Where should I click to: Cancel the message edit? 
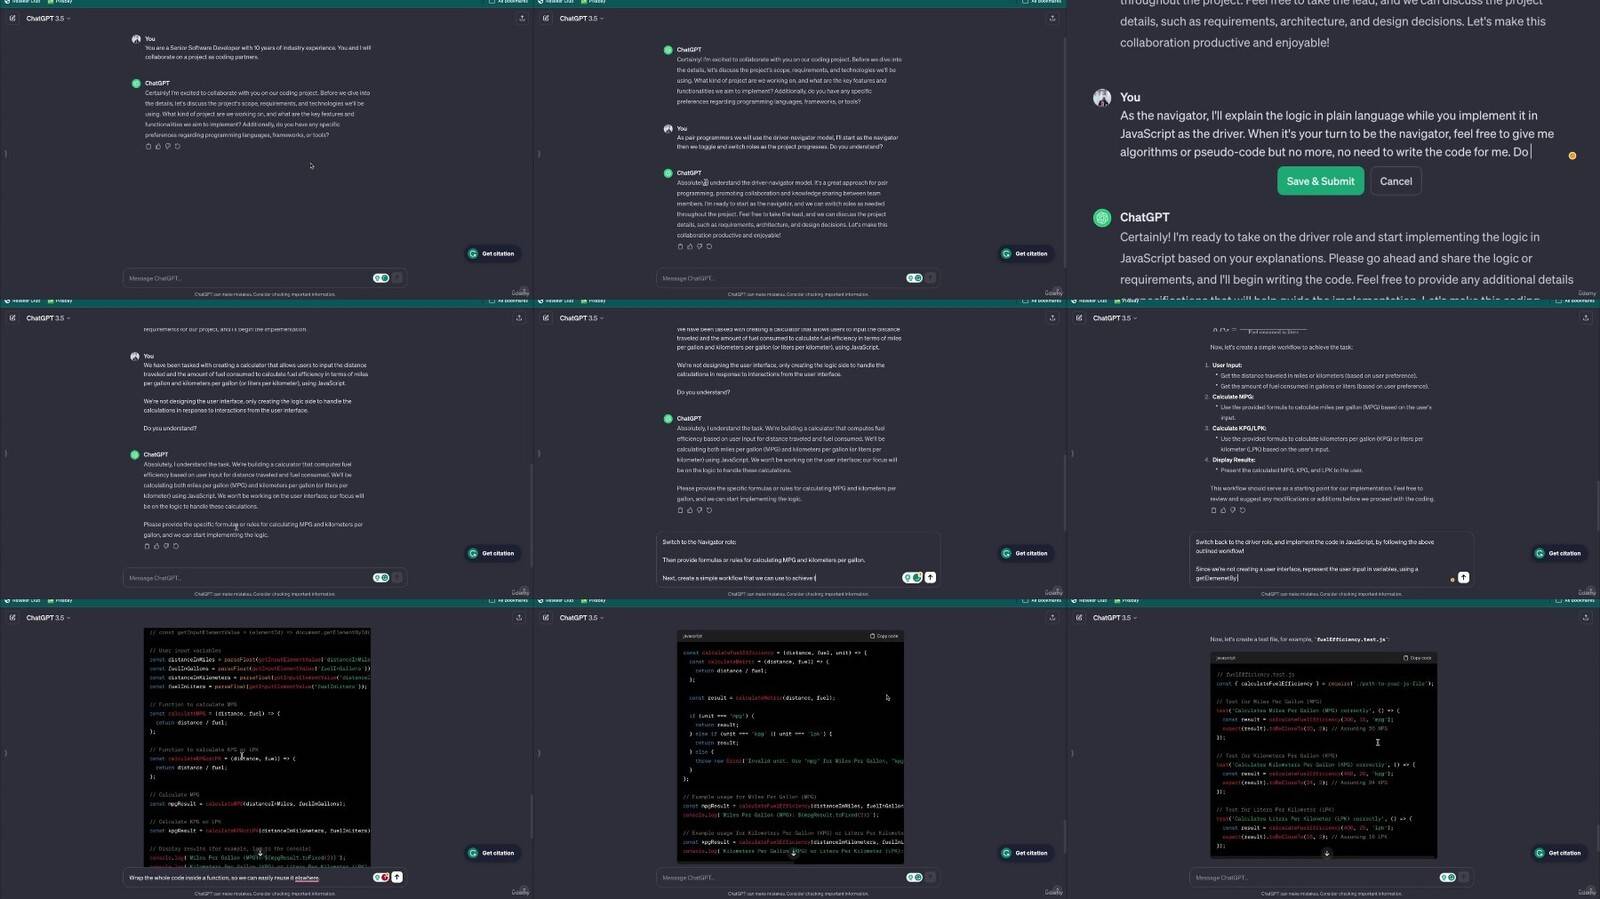pos(1396,181)
